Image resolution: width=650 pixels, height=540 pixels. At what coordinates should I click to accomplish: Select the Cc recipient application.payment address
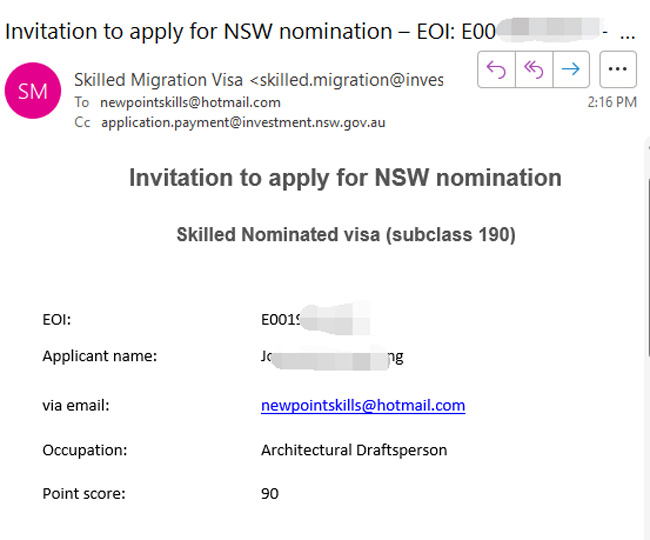[x=243, y=123]
